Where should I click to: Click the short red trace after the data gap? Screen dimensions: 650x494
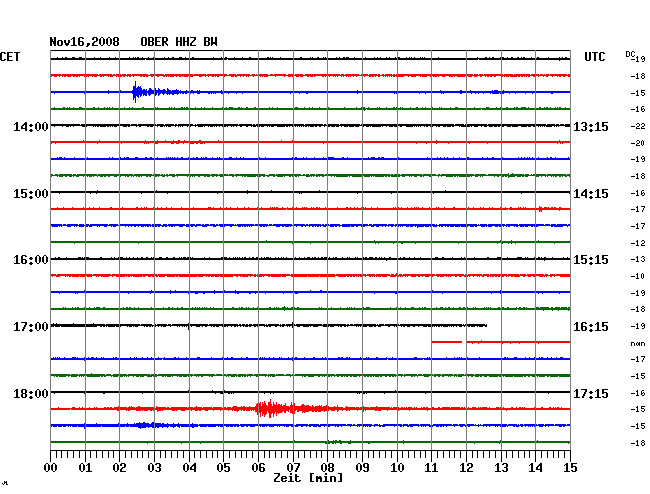tap(447, 342)
